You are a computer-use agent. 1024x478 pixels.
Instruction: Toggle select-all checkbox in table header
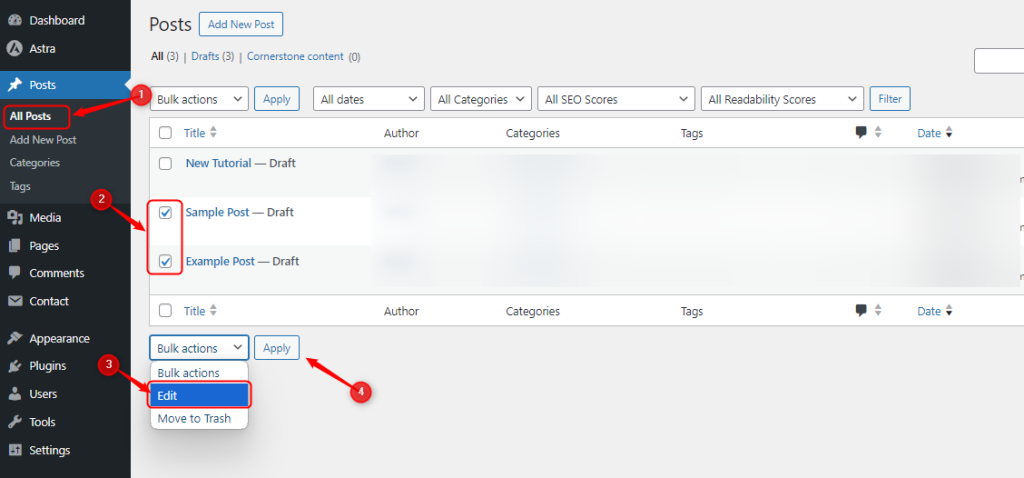coord(166,133)
